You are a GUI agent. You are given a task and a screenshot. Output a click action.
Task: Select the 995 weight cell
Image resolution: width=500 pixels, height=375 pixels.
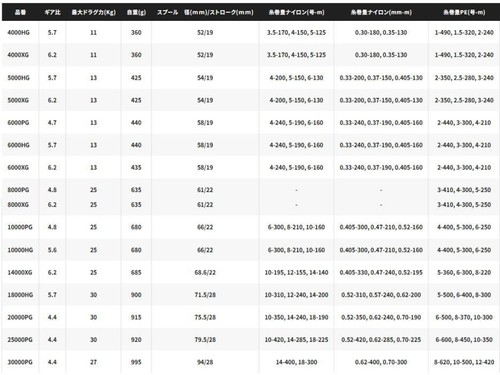[136, 362]
